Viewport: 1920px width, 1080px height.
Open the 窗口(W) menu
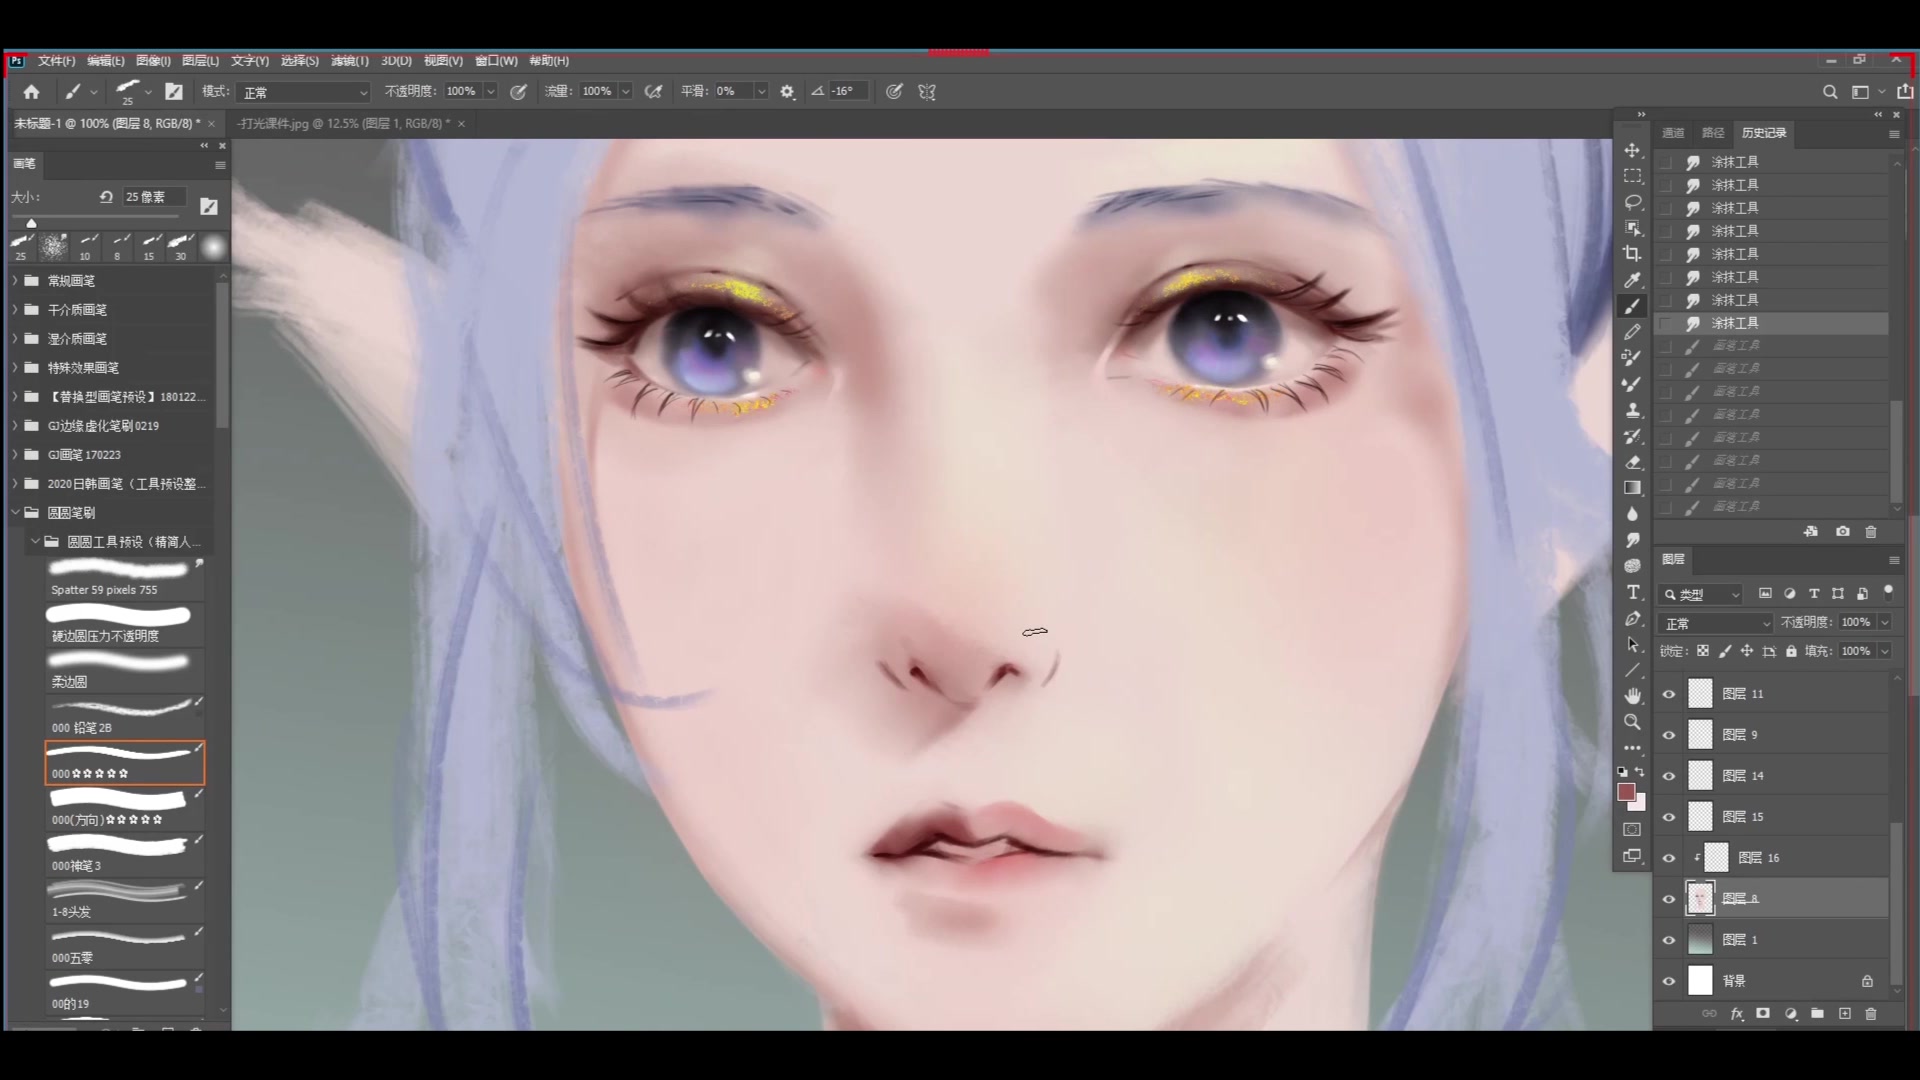[x=496, y=61]
